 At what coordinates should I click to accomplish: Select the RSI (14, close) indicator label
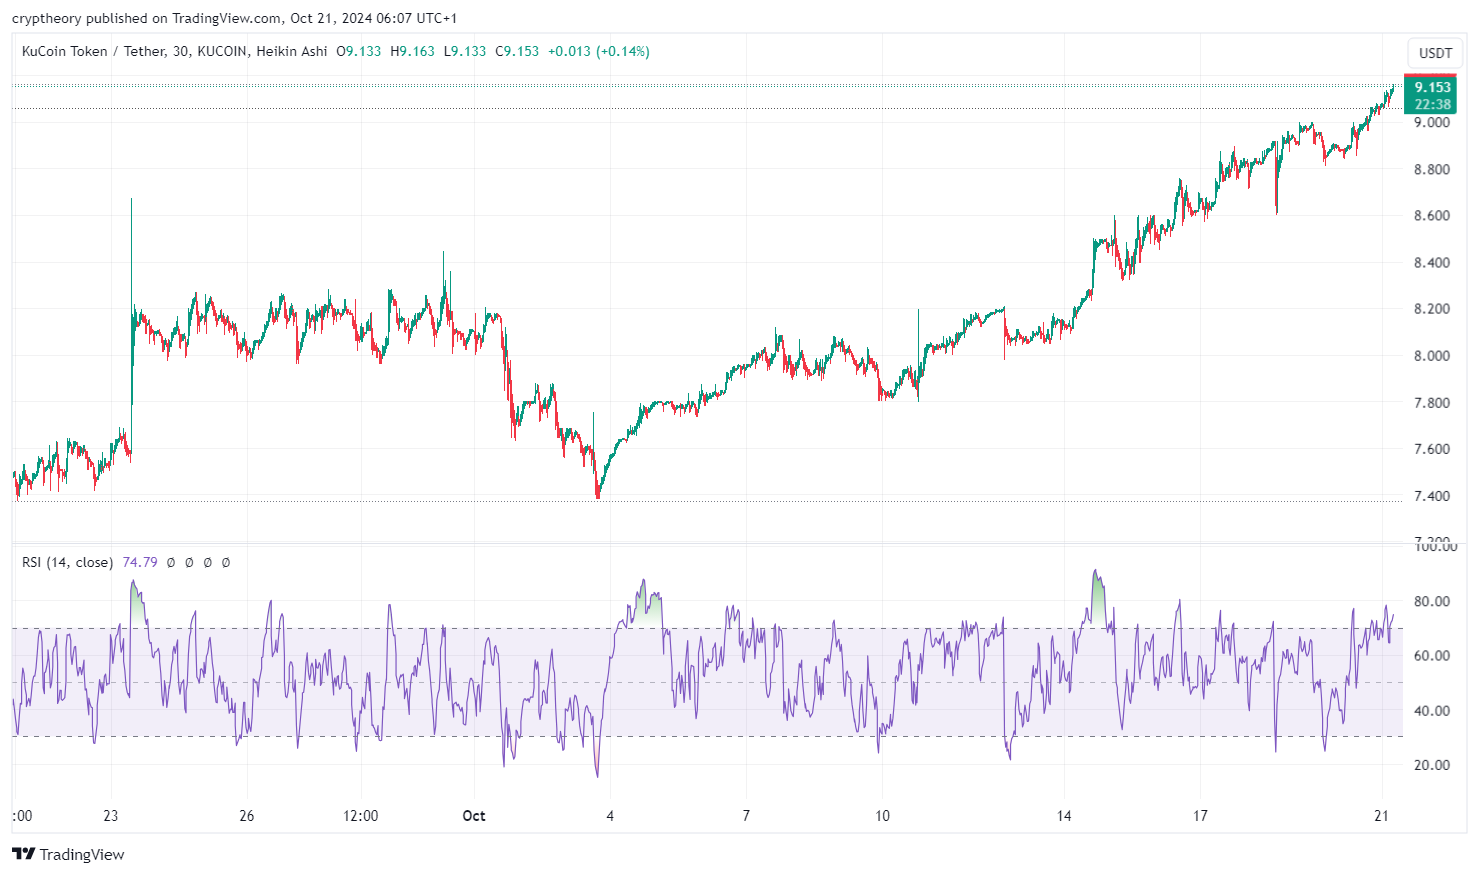(67, 562)
